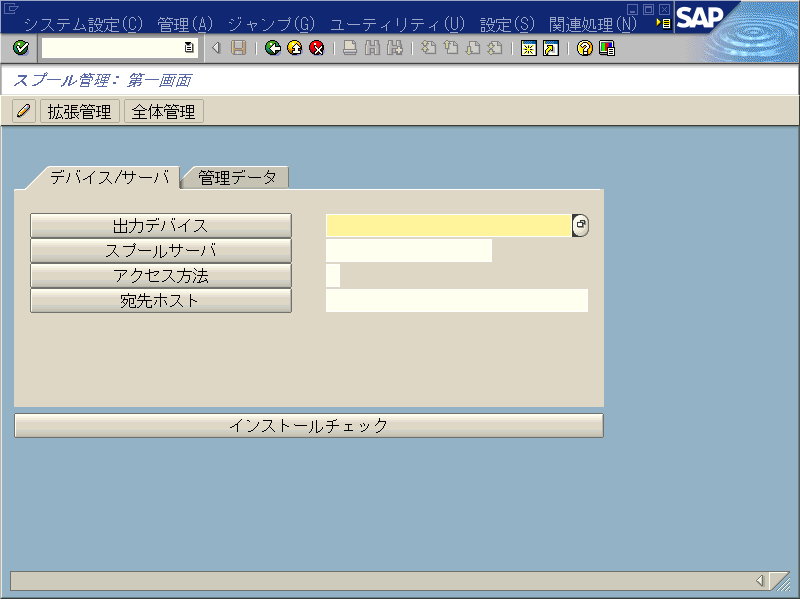Click the Find binoculars icon

[372, 48]
